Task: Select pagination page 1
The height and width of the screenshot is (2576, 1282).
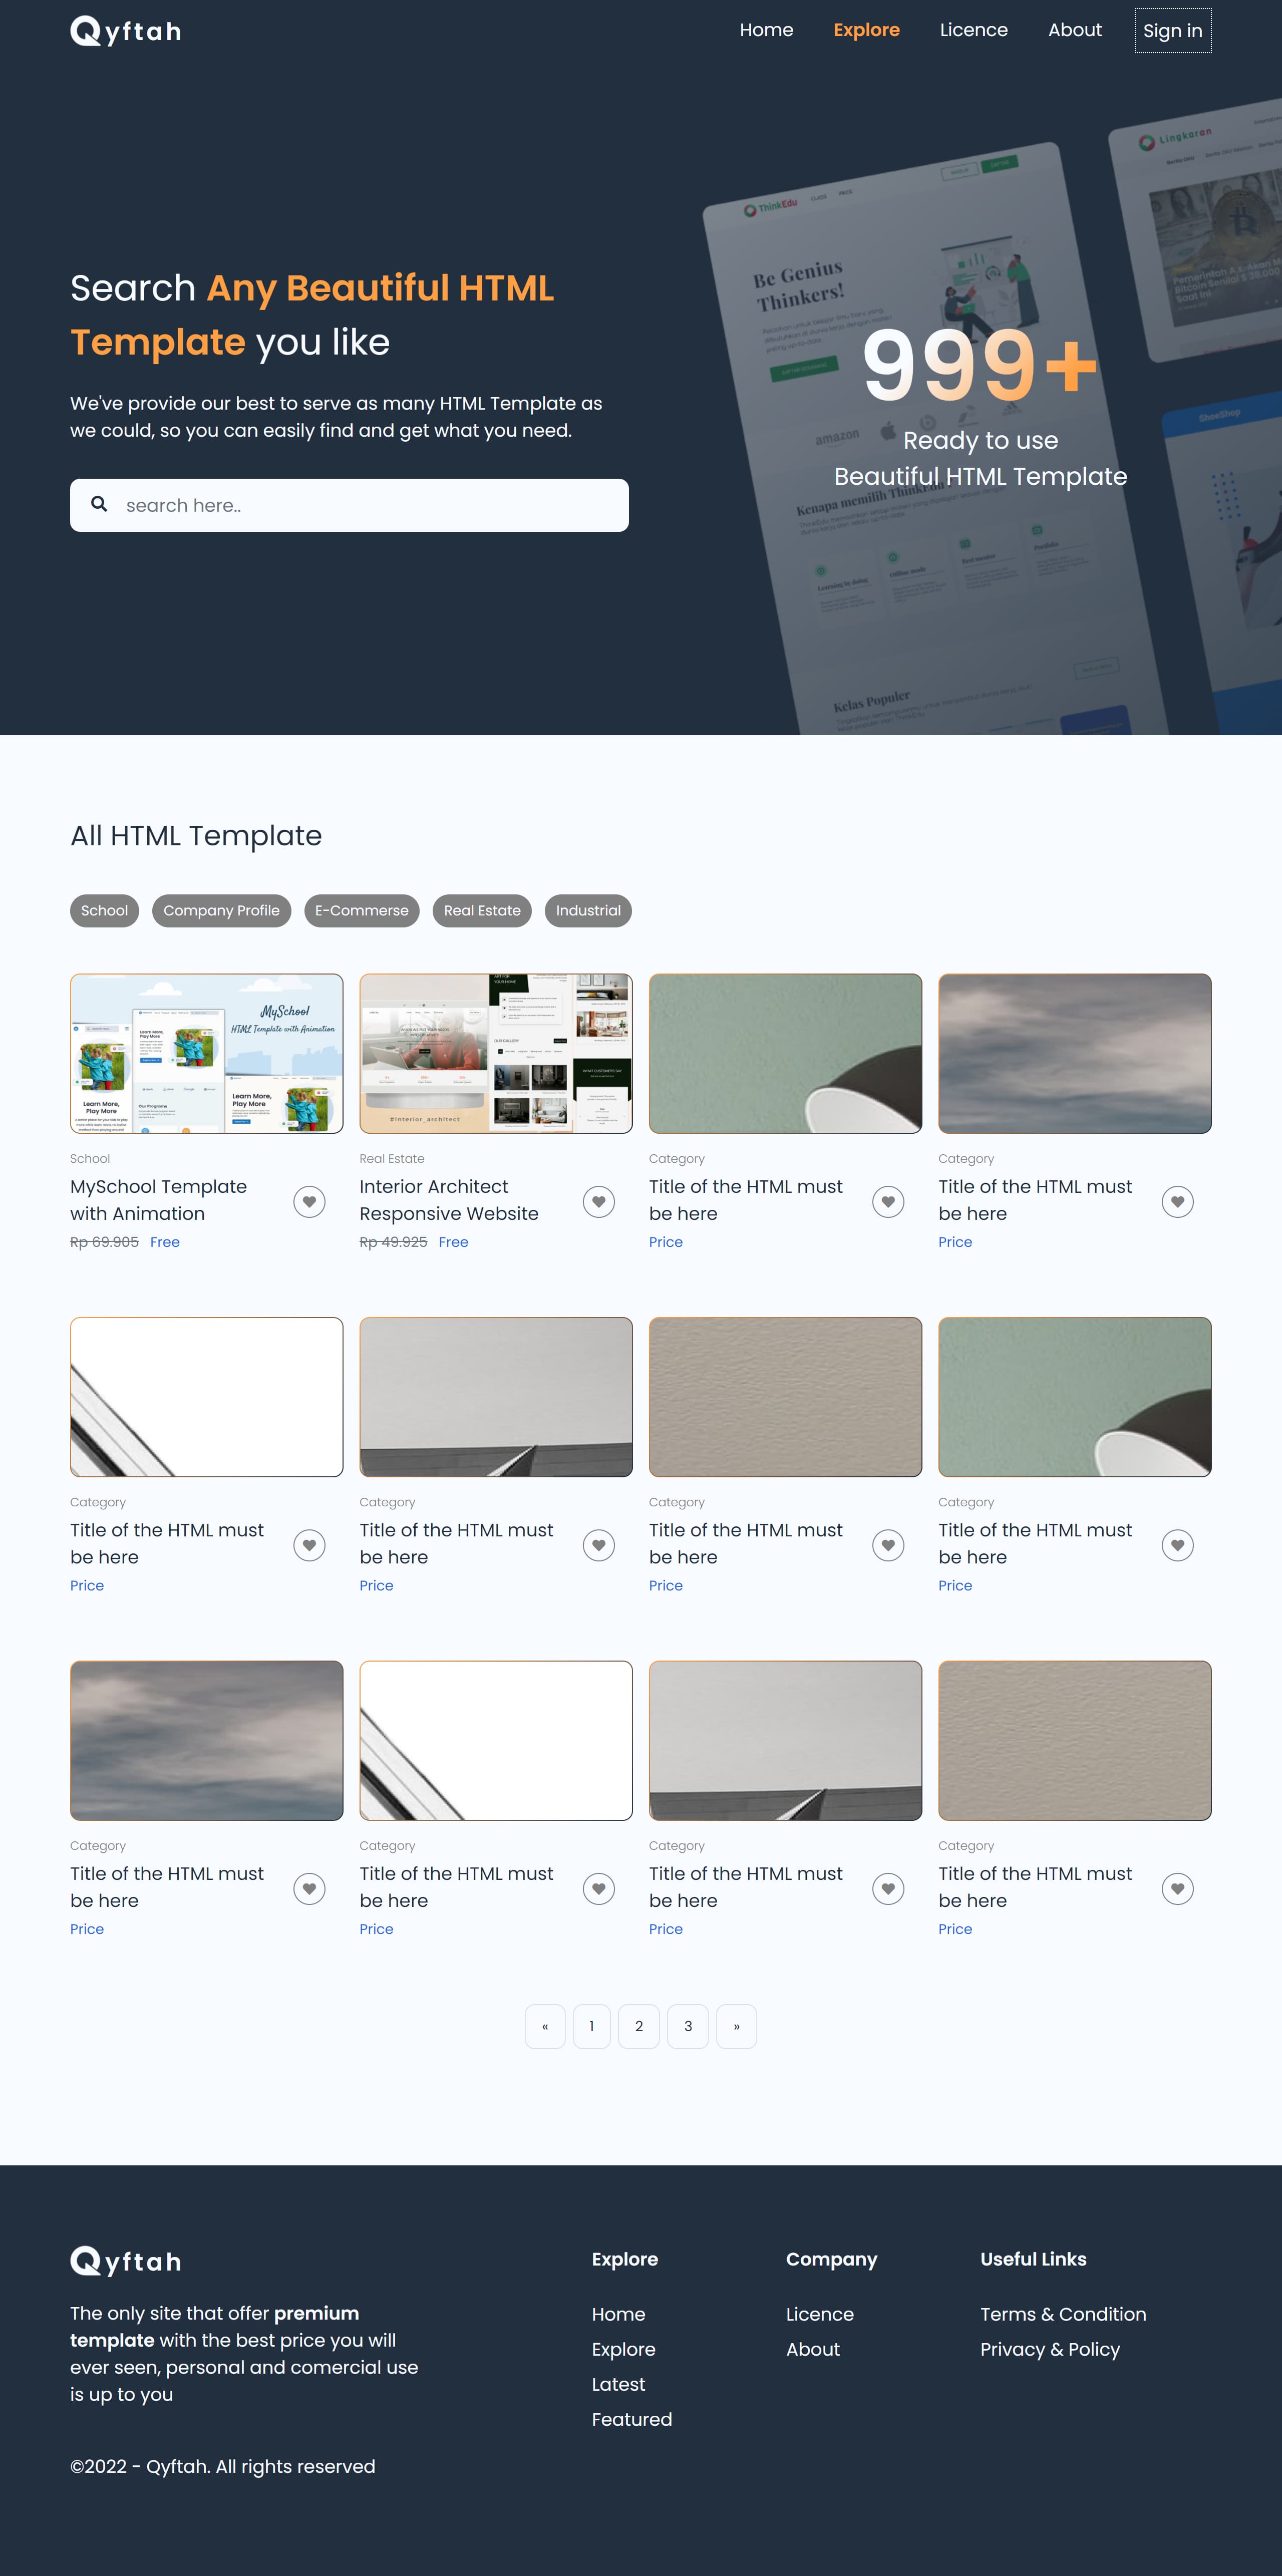Action: coord(591,2026)
